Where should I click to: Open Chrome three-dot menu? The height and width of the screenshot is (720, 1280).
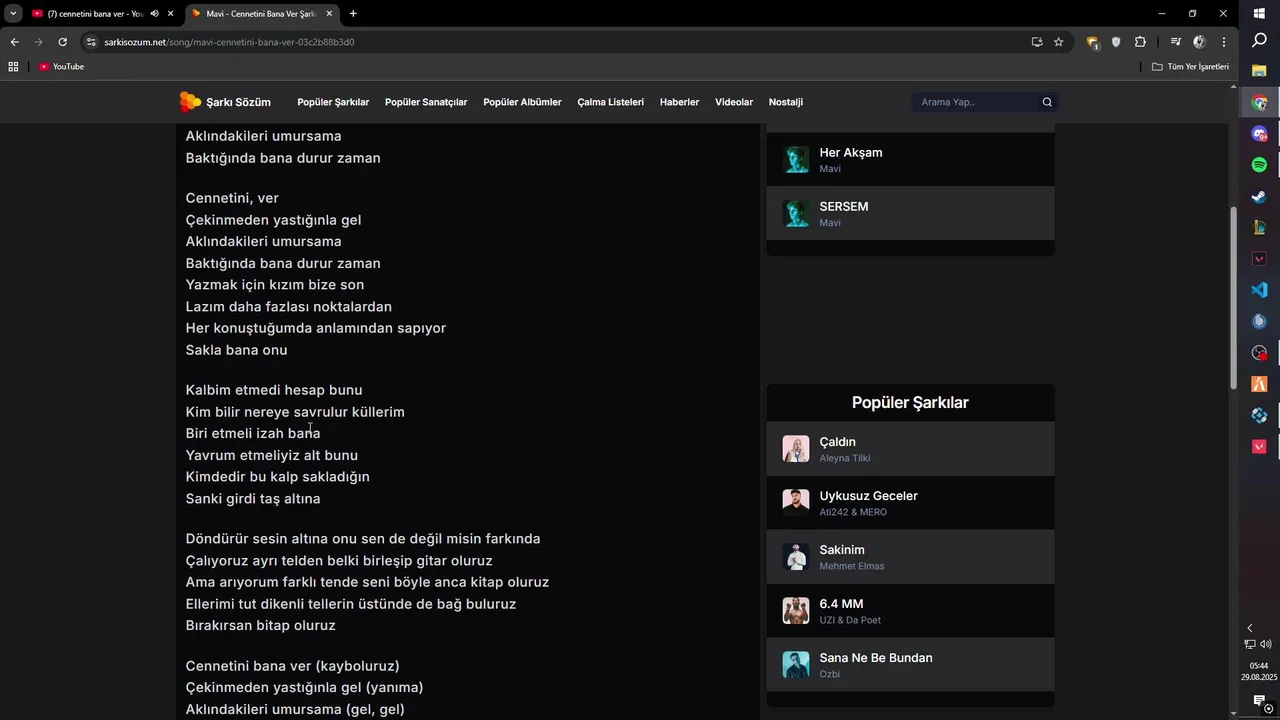[x=1224, y=42]
